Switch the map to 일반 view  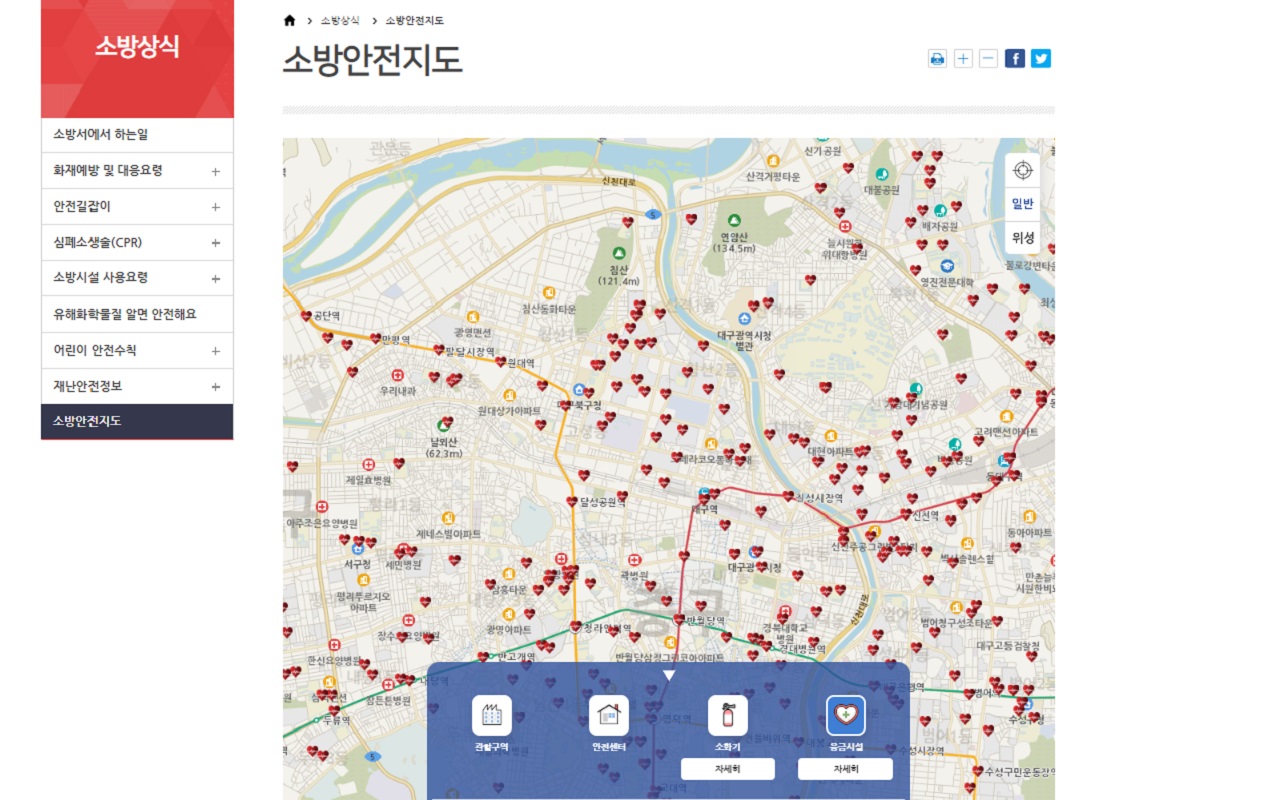point(1022,203)
